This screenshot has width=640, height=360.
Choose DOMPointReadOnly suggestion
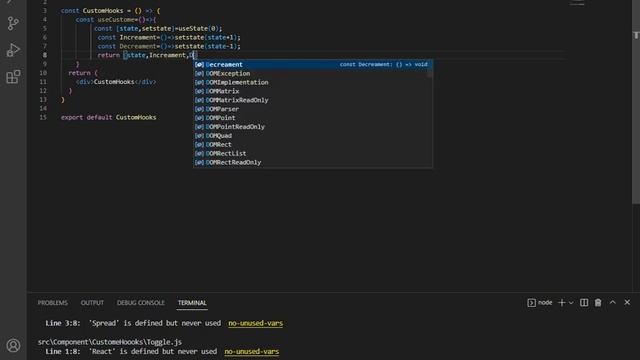(x=312, y=127)
